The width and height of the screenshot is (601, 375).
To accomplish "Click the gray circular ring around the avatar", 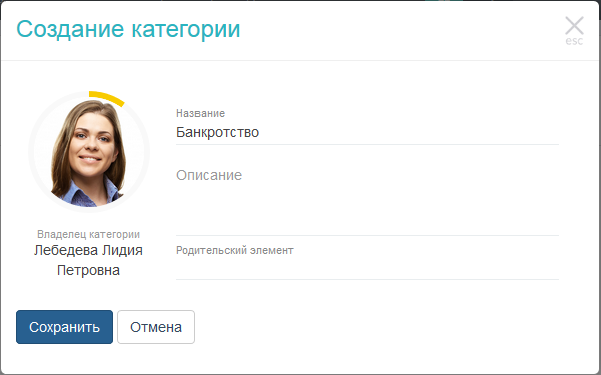I will pos(30,153).
